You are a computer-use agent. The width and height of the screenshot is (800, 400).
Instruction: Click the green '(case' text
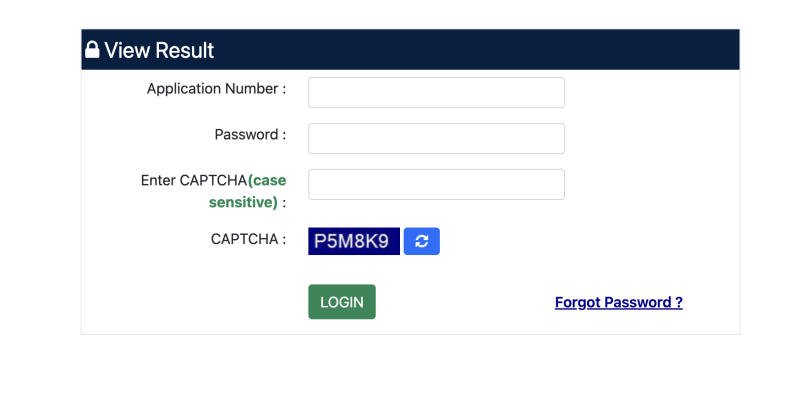tap(267, 181)
